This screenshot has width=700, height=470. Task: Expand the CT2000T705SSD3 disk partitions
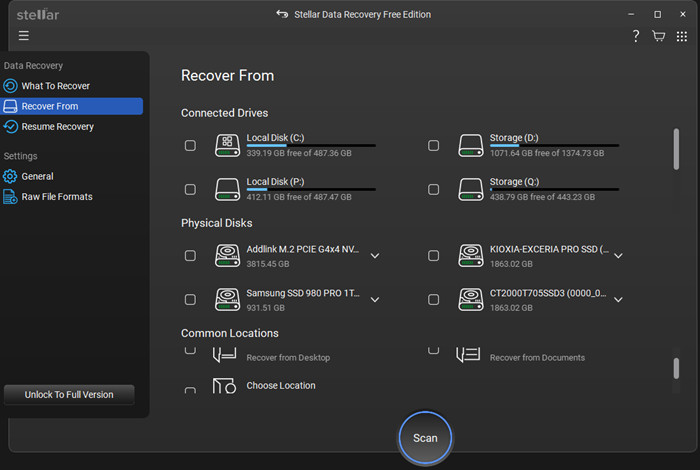pyautogui.click(x=618, y=299)
